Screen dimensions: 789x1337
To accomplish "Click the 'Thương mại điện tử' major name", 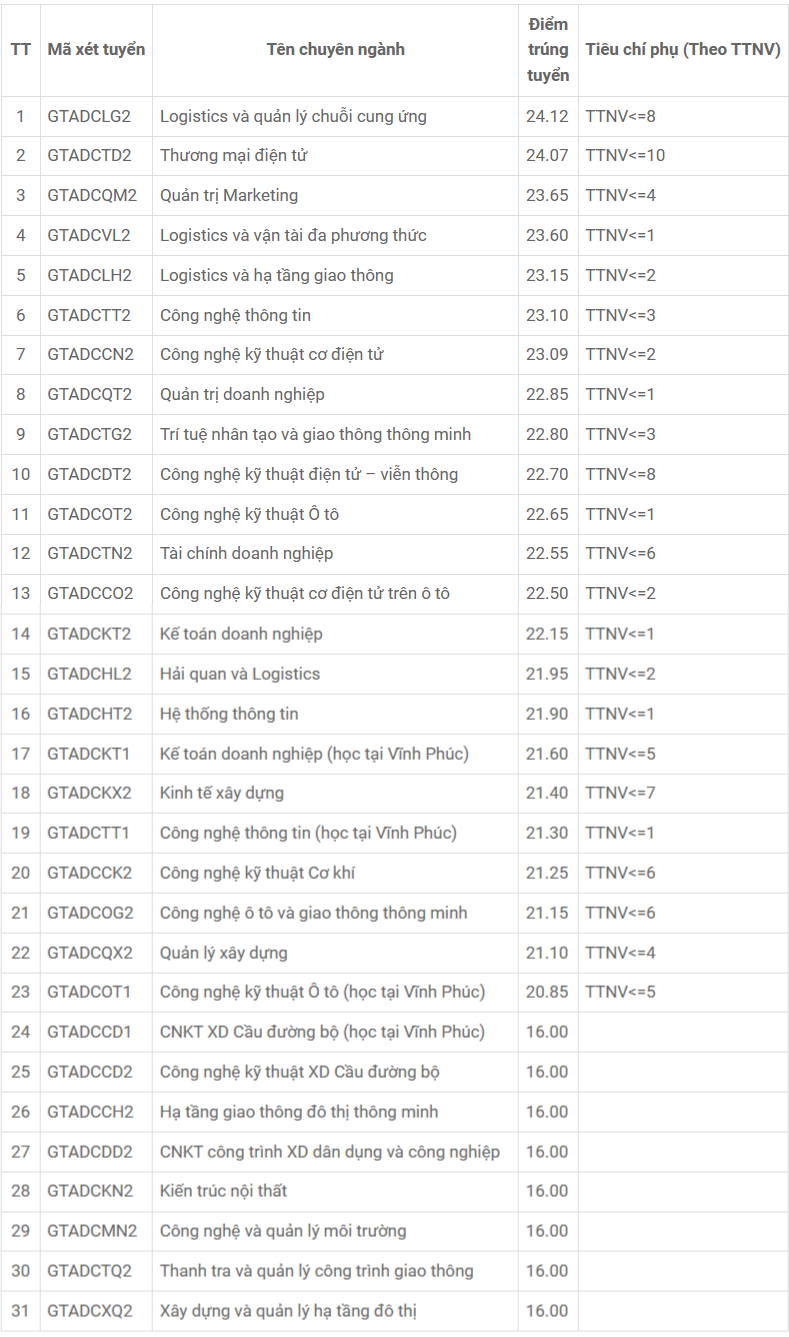I will point(234,156).
